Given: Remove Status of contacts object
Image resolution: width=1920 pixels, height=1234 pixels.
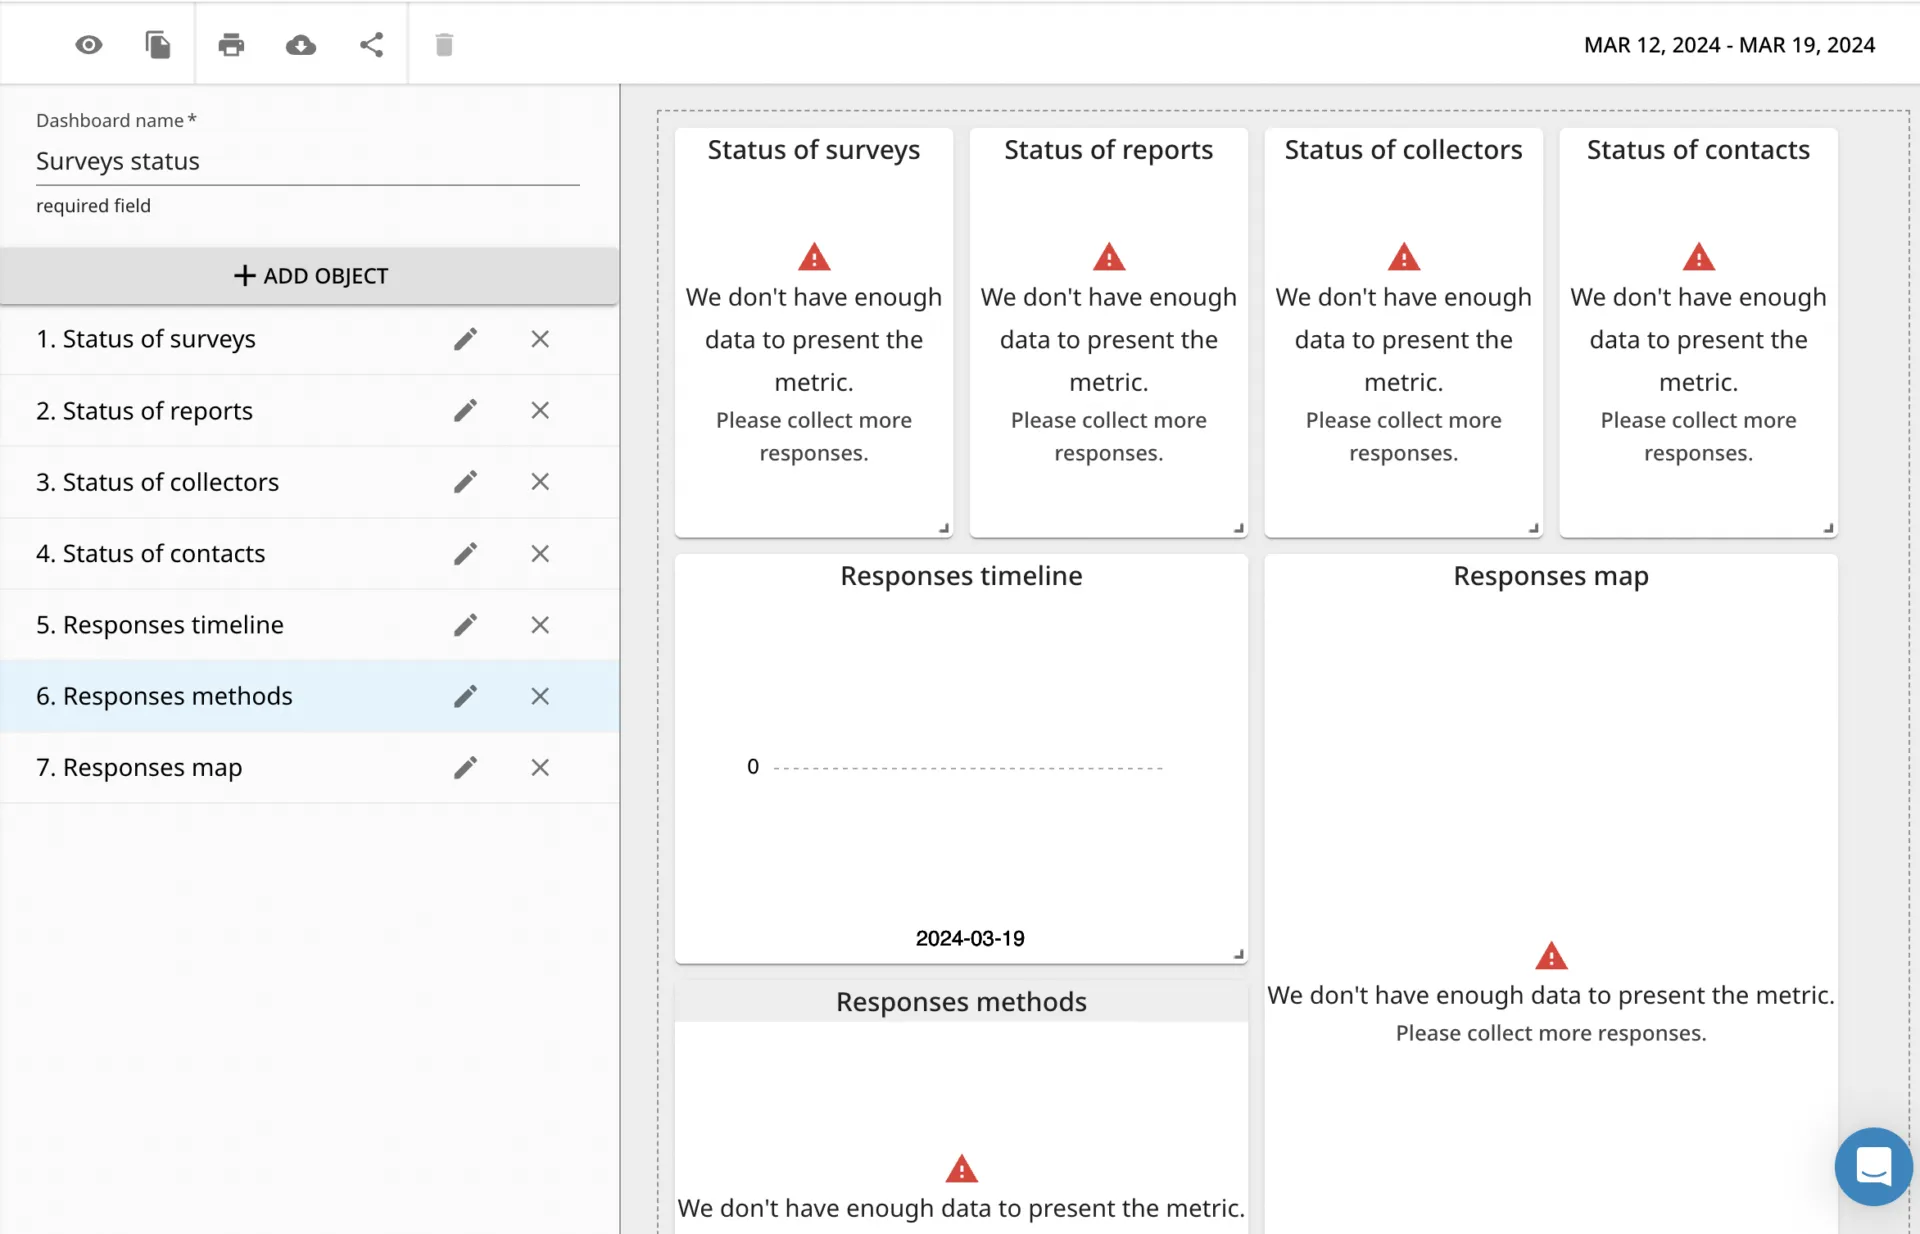Looking at the screenshot, I should coord(540,554).
